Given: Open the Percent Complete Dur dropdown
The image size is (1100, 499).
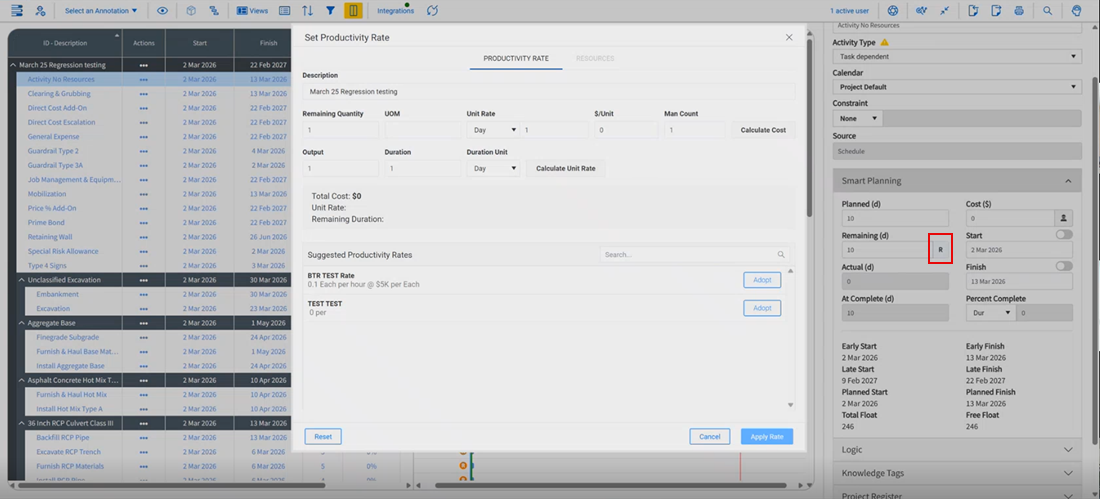Looking at the screenshot, I should [991, 313].
